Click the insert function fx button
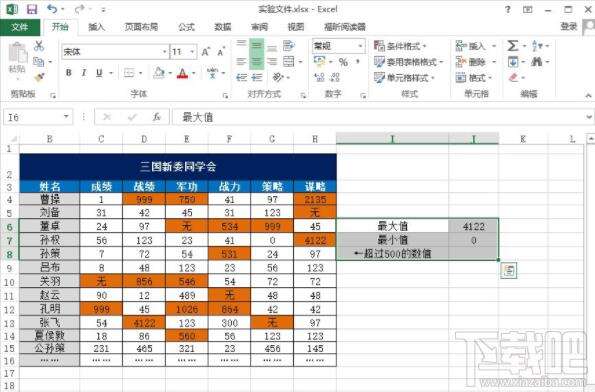Screen dimensions: 595x392 pos(156,117)
